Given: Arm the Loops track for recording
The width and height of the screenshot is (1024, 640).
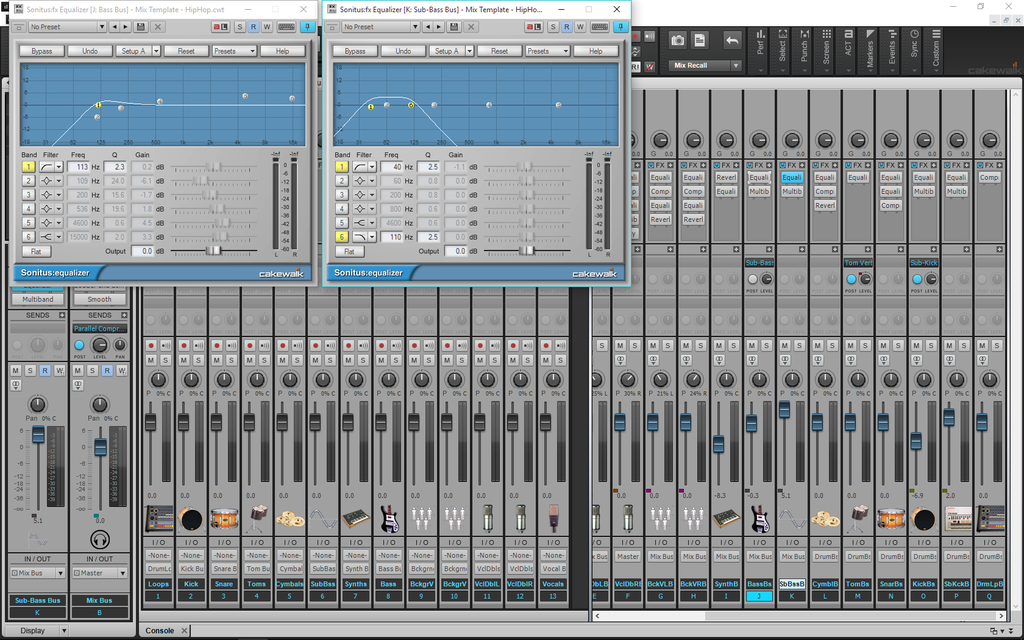Looking at the screenshot, I should tap(150, 345).
